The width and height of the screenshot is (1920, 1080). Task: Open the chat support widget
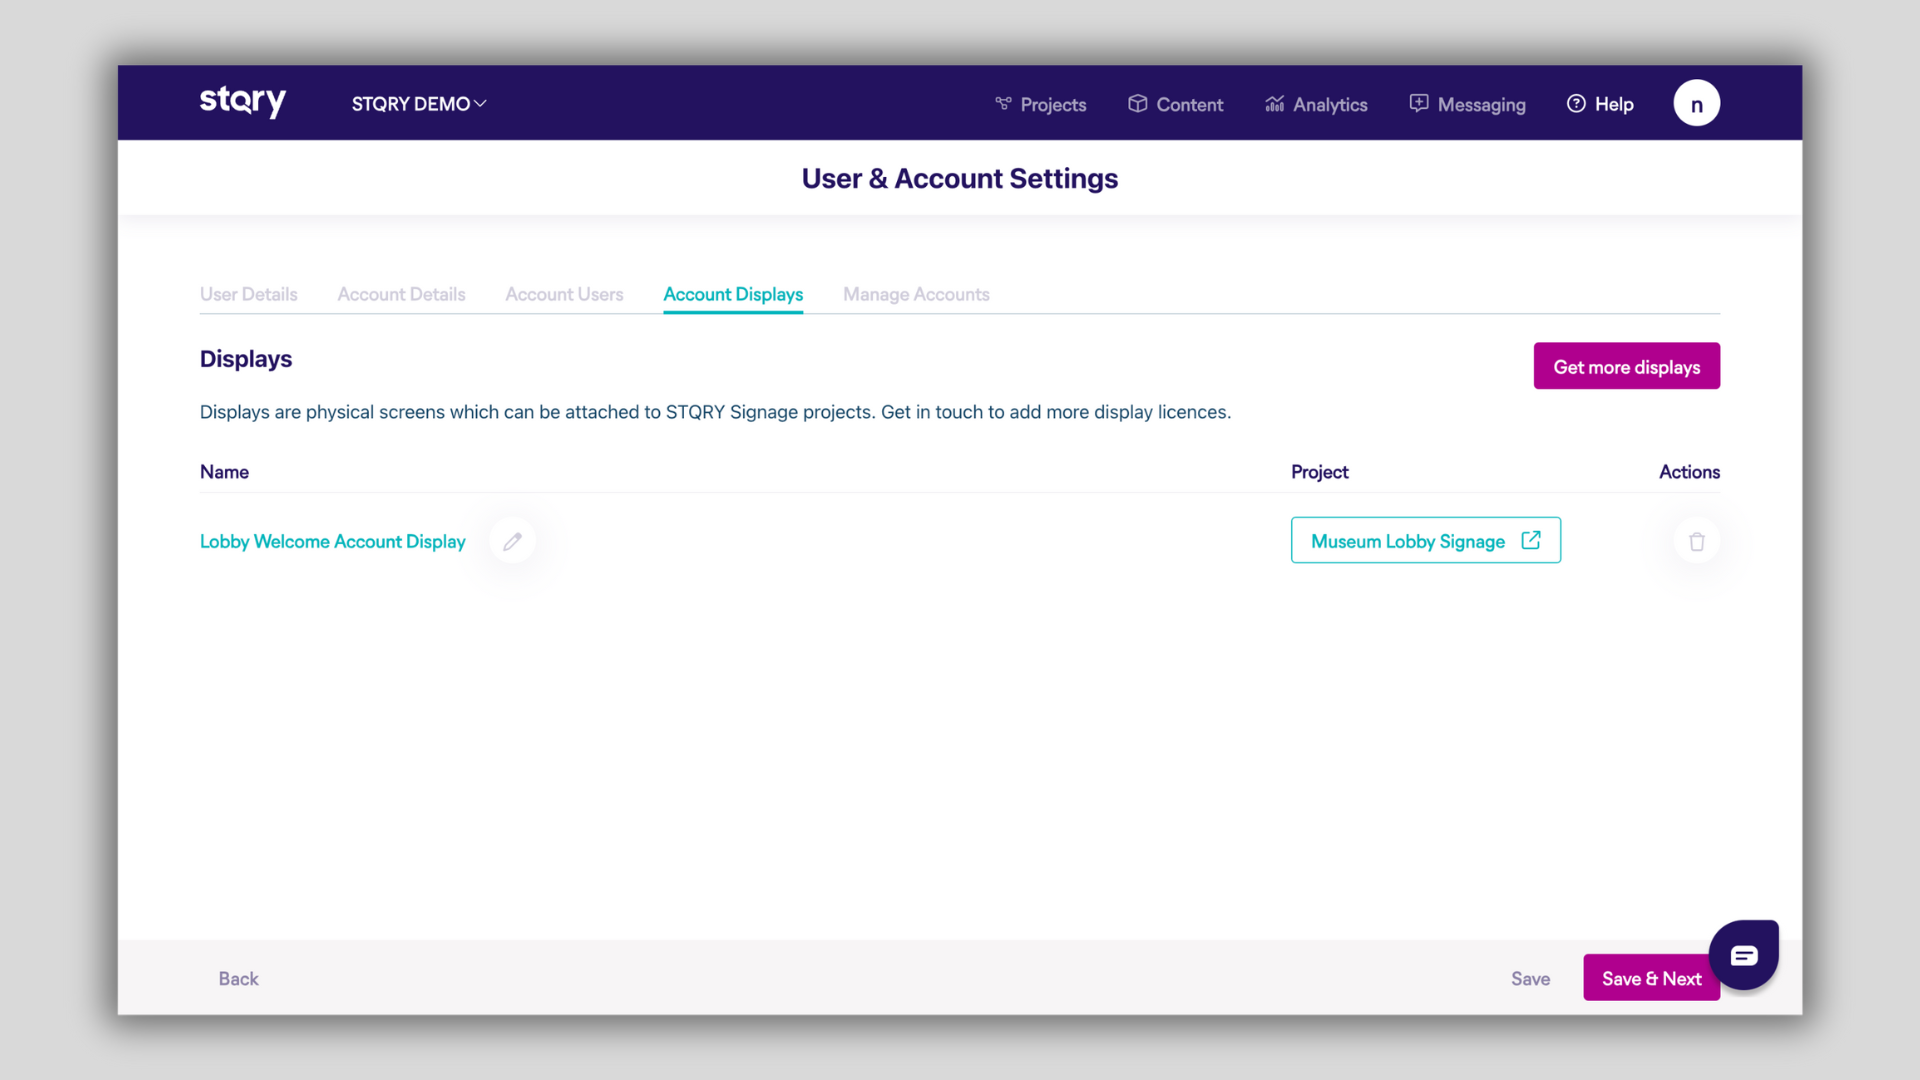point(1743,955)
